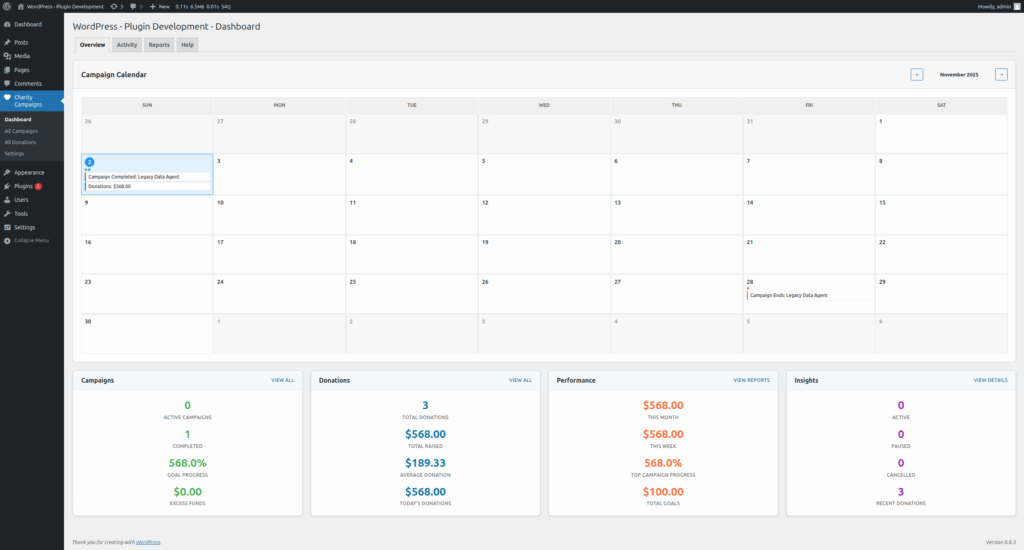The width and height of the screenshot is (1024, 550).
Task: Click the Users sidebar icon
Action: (7, 200)
